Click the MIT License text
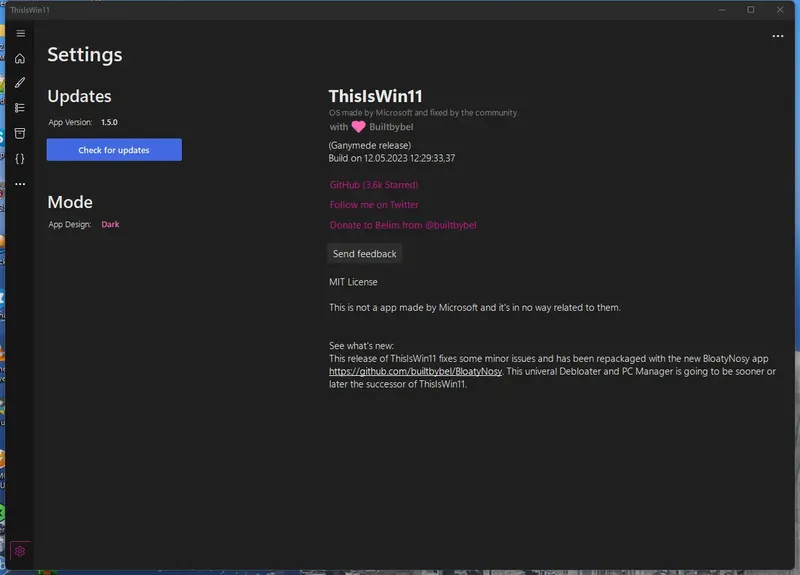This screenshot has width=800, height=575. [353, 282]
